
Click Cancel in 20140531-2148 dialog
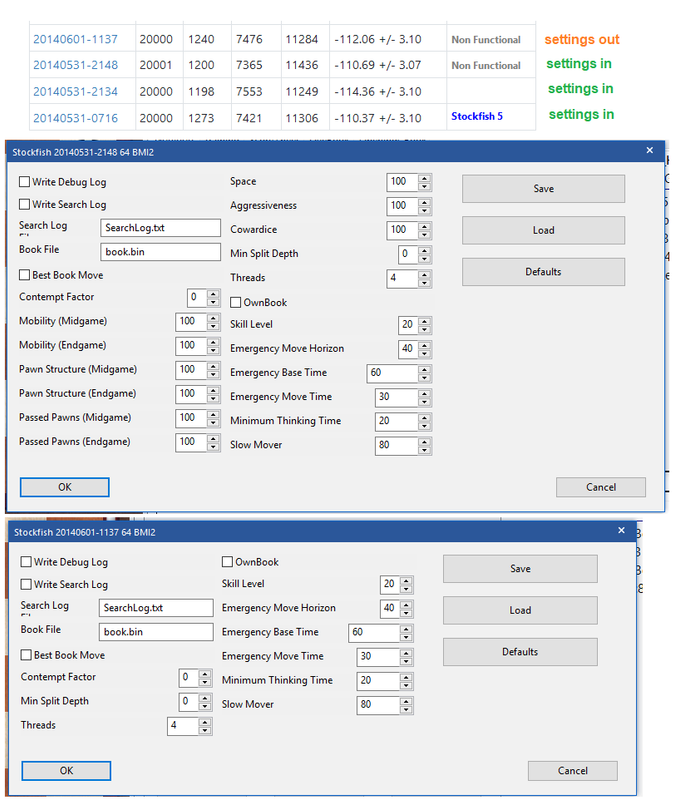[601, 487]
